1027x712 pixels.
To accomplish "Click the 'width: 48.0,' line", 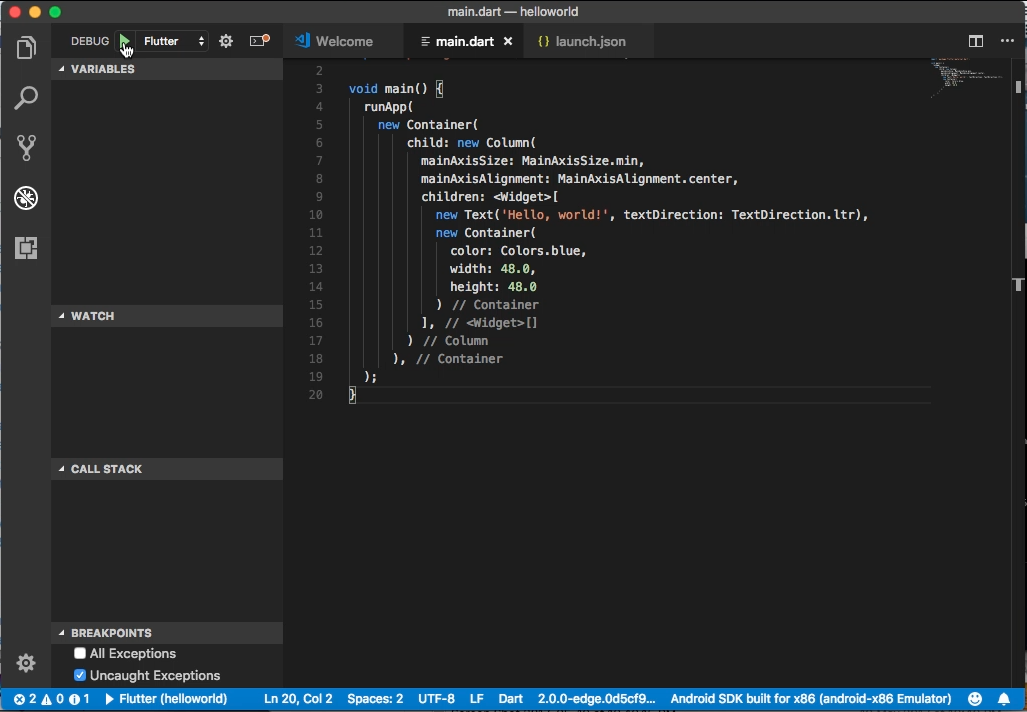I will click(x=493, y=269).
